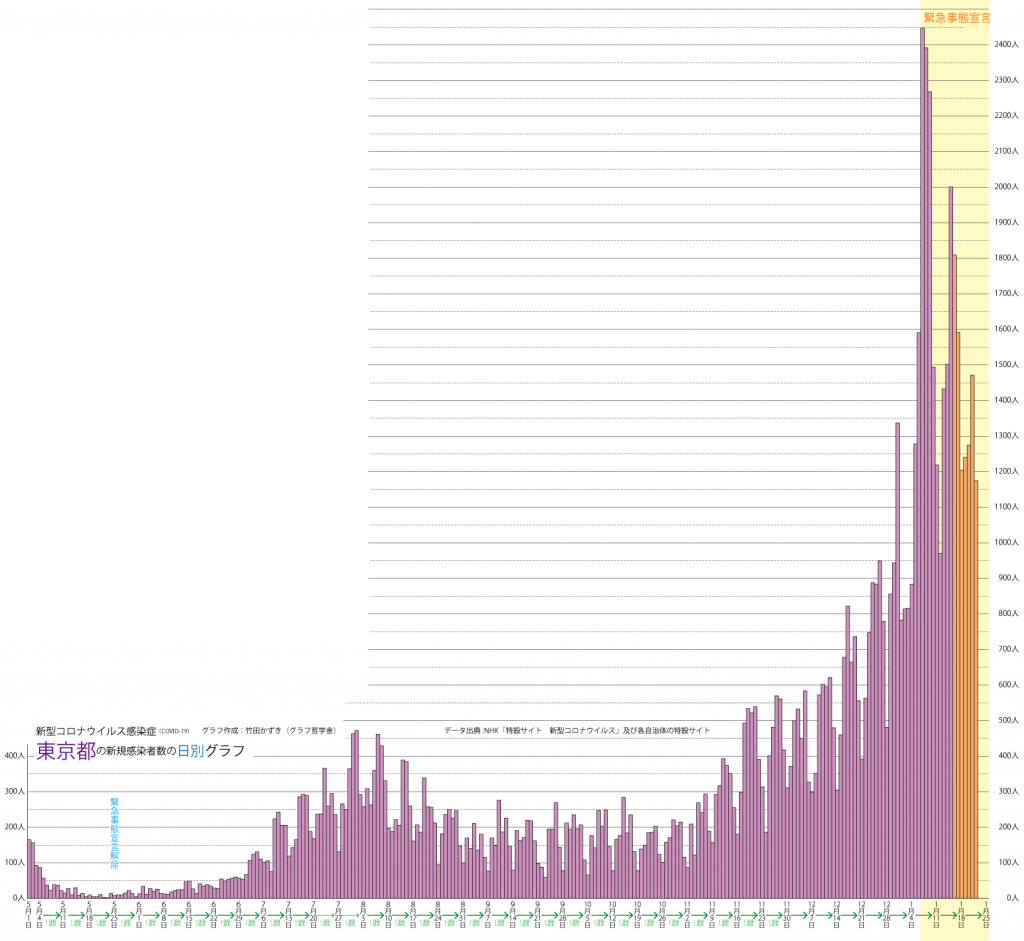Click the 400人 label on left axis
Viewport: 1024px width, 941px height.
(14, 756)
